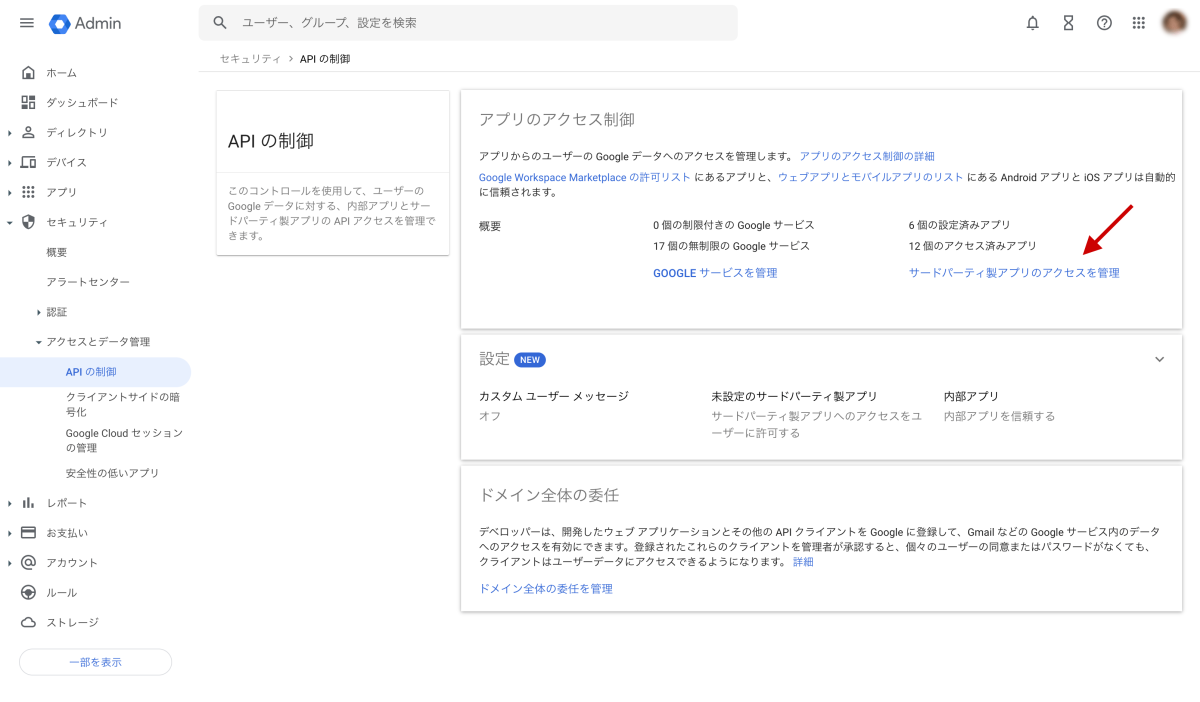
Task: Open Google Cloud セッションの管理 item
Action: [124, 440]
